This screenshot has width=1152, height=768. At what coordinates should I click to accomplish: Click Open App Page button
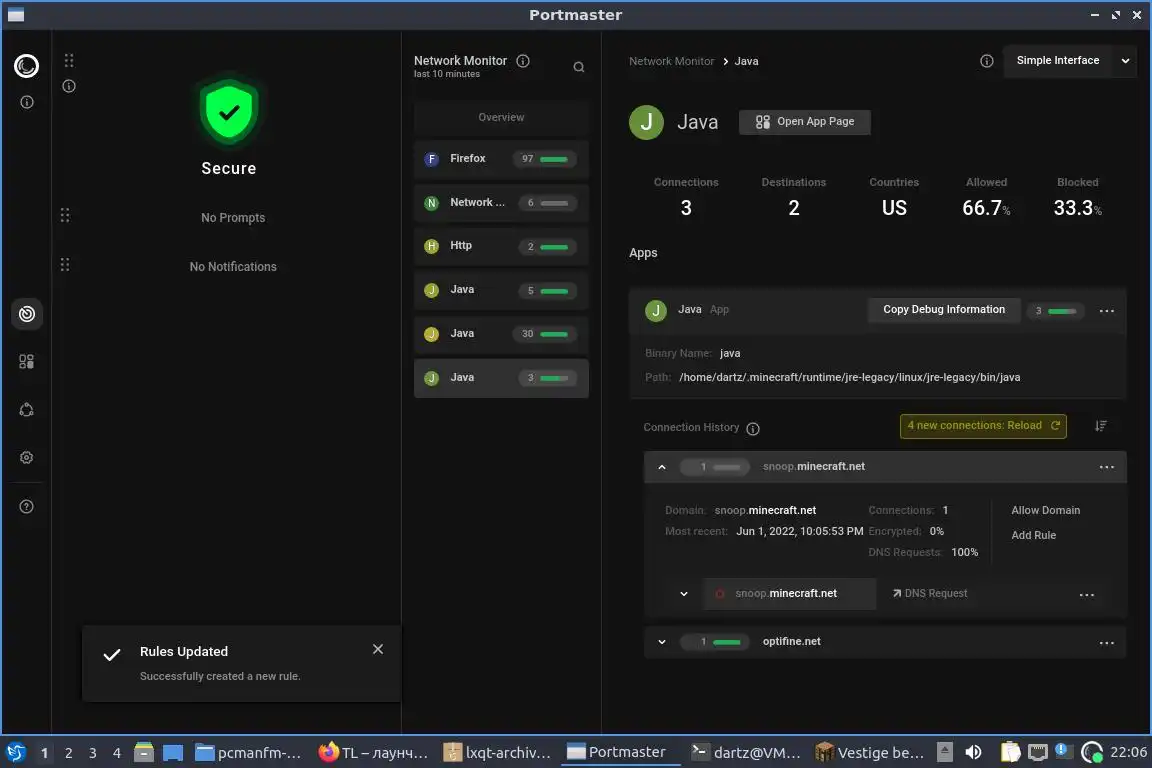pos(804,122)
